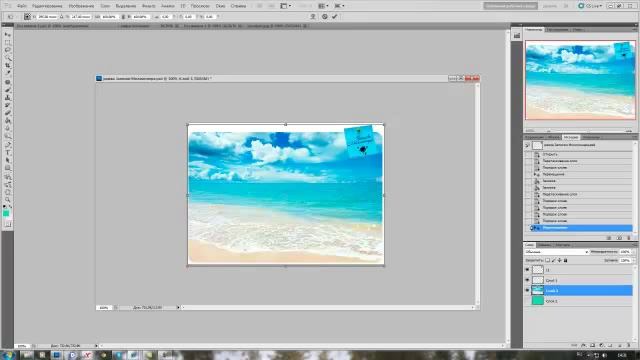
Task: Click the history snapshot thumbnail
Action: (x=537, y=145)
